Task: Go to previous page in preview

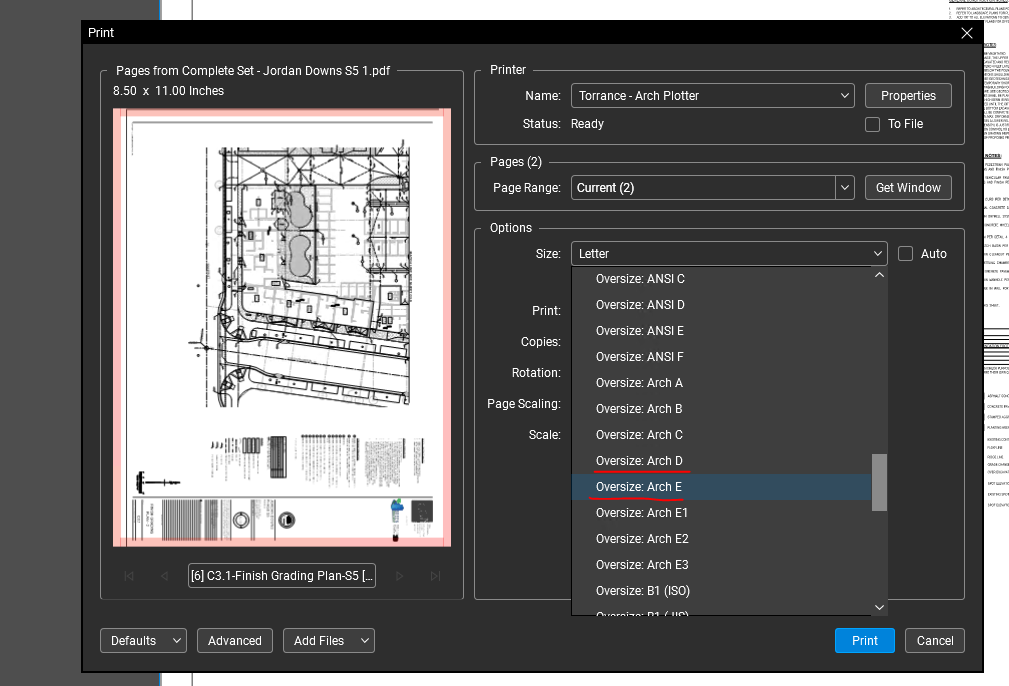Action: point(164,576)
